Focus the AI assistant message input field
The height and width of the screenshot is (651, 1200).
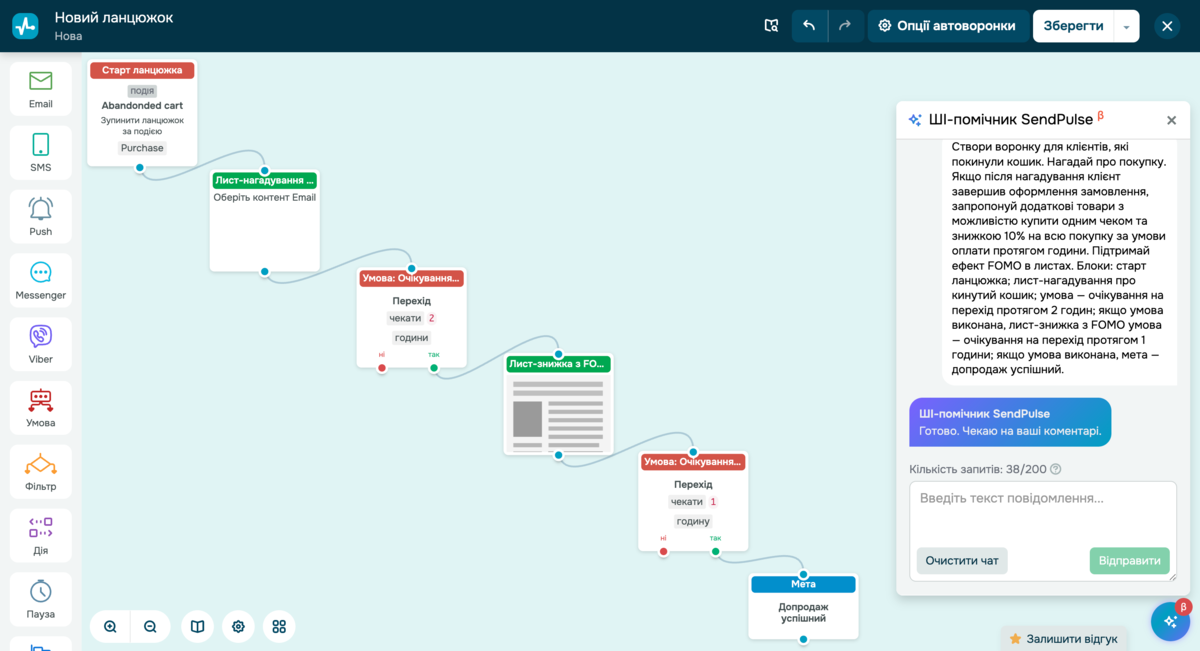click(1043, 512)
